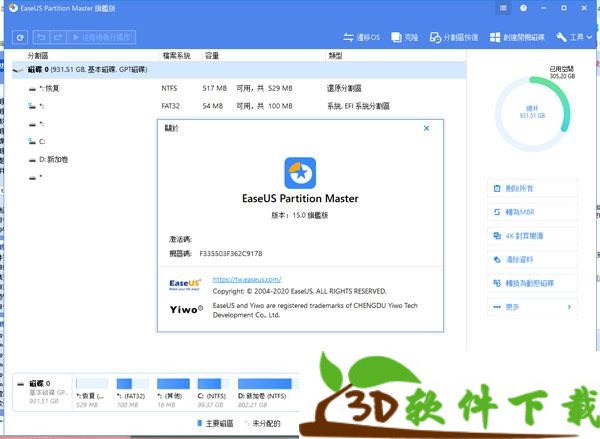Screen dimensions: 600x439
Task: Open the hamburger menu in the title bar
Action: [503, 8]
